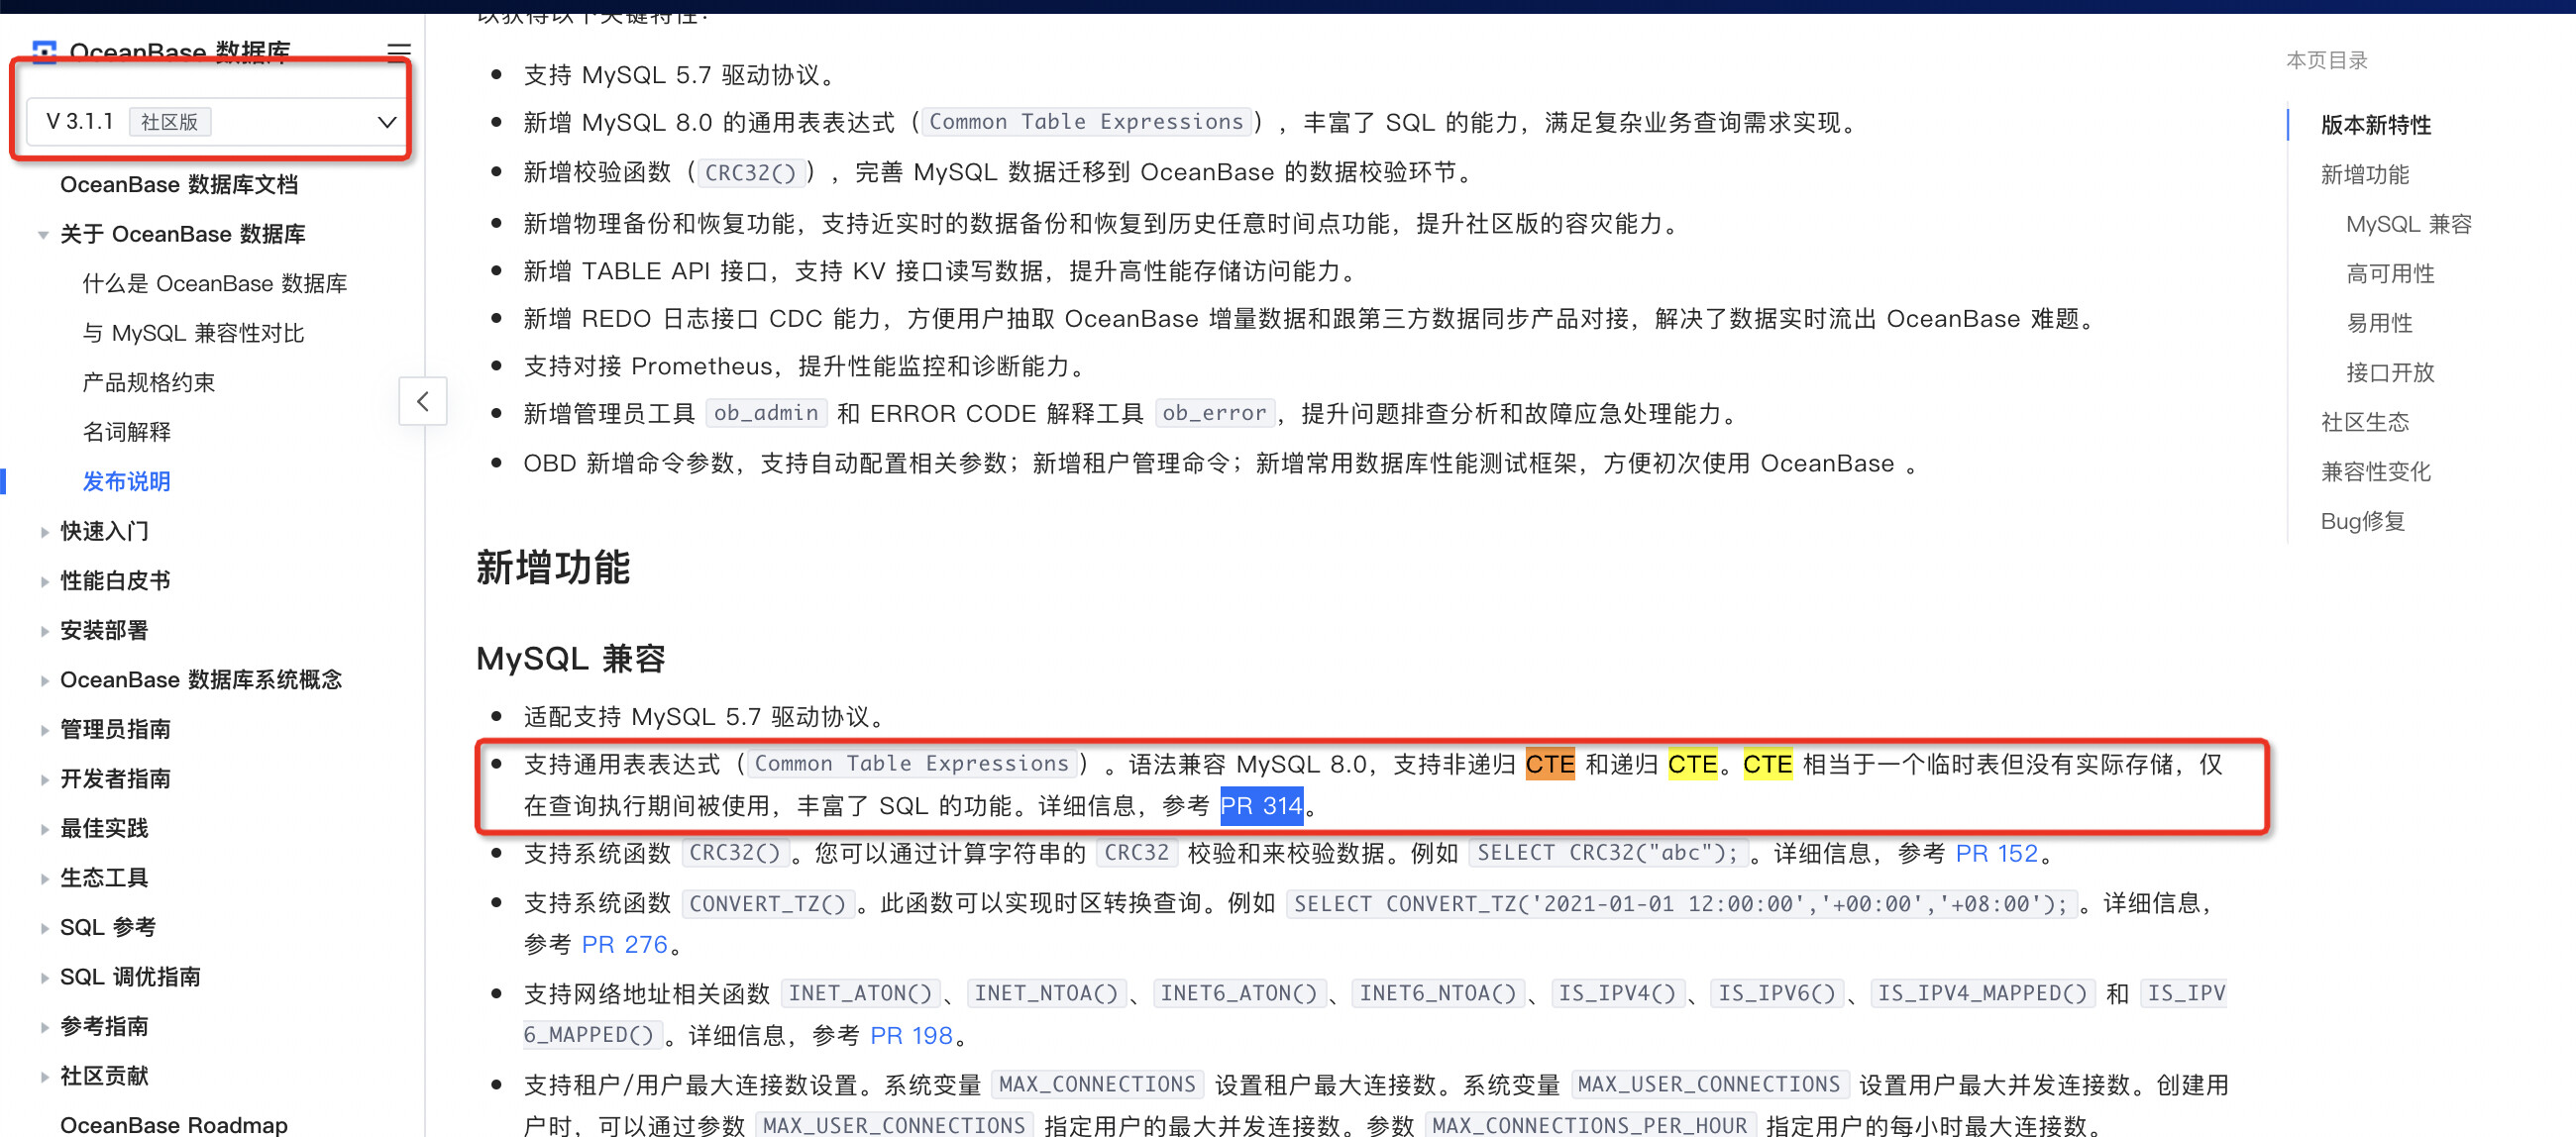Open 与 MySQL 兼容性对比 page
The height and width of the screenshot is (1137, 2576).
[193, 333]
